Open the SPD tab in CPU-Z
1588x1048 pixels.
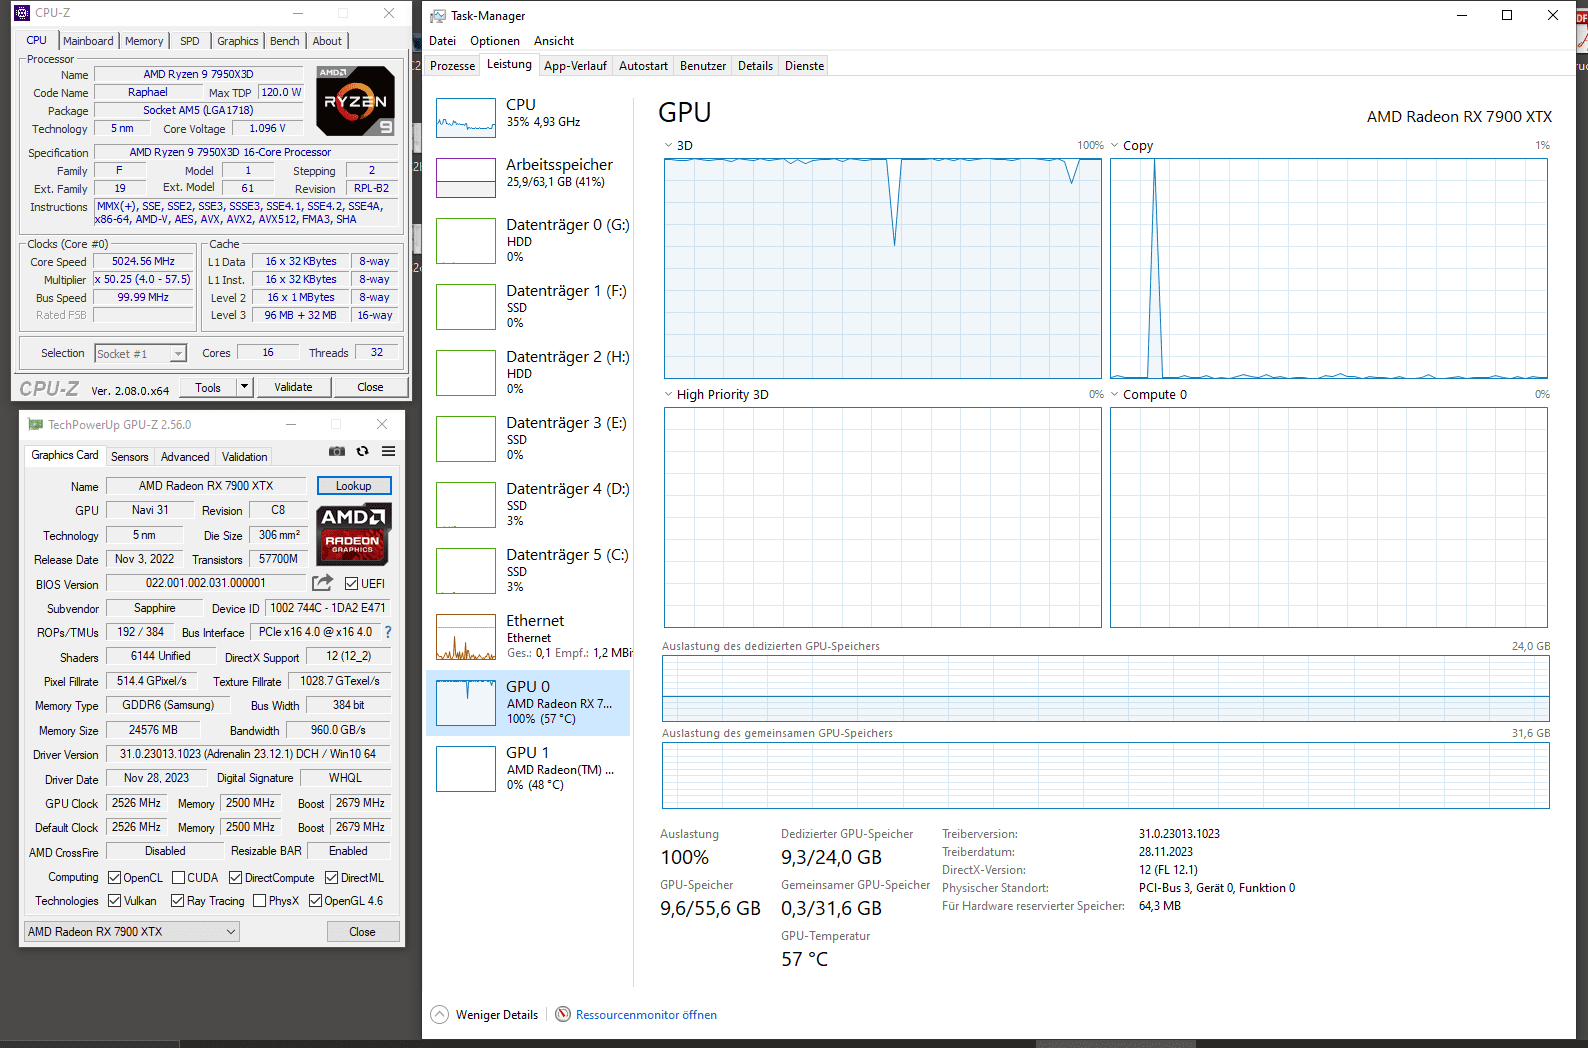tap(190, 41)
